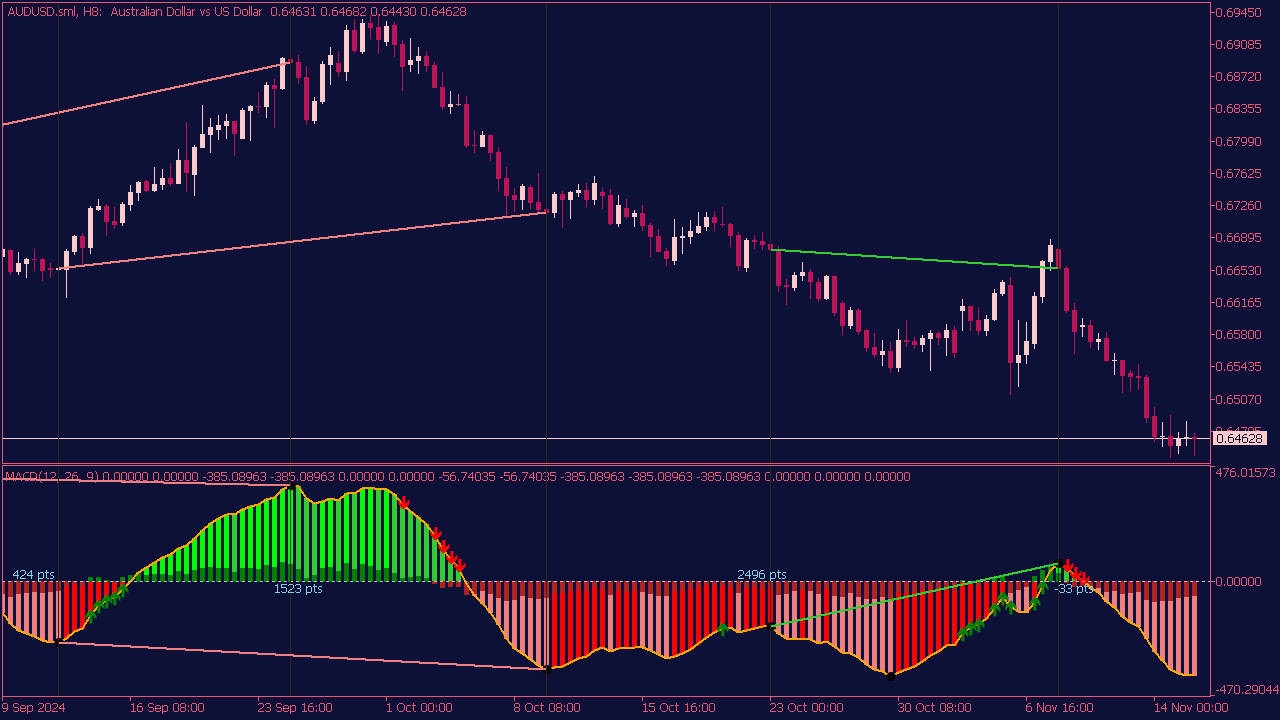Click the 9 Sep 2024 date label
Screen dimensions: 1280x720
(33, 707)
